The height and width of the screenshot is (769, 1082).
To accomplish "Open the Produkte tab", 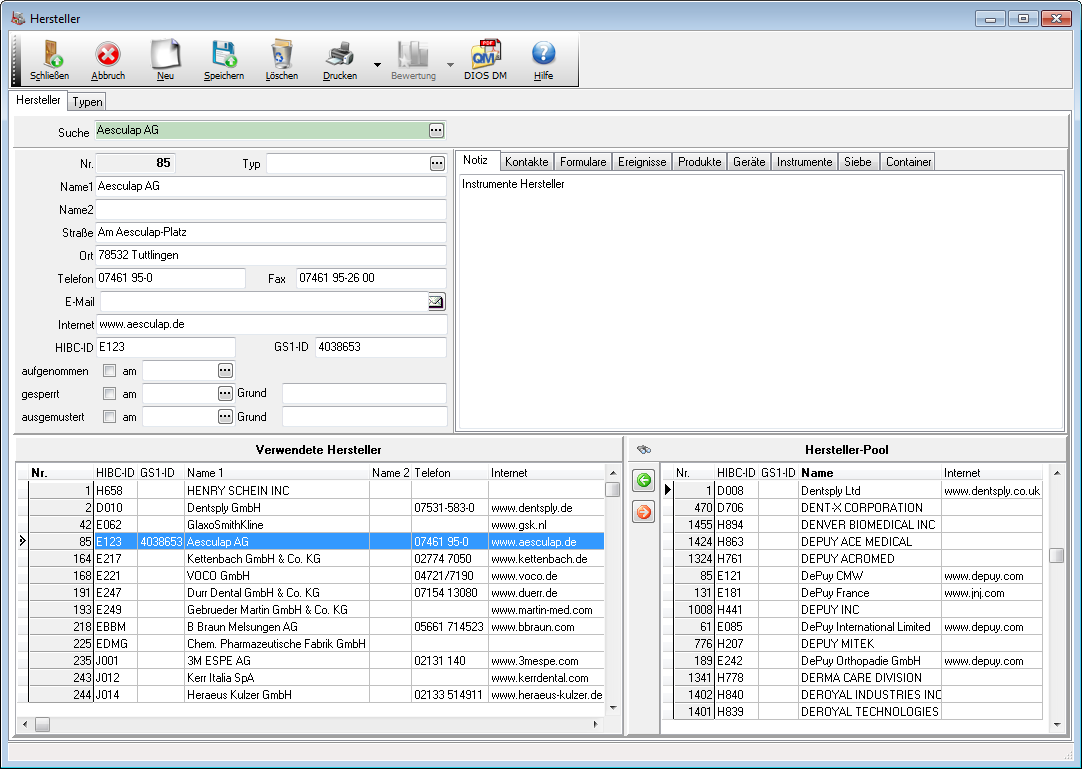I will 699,162.
